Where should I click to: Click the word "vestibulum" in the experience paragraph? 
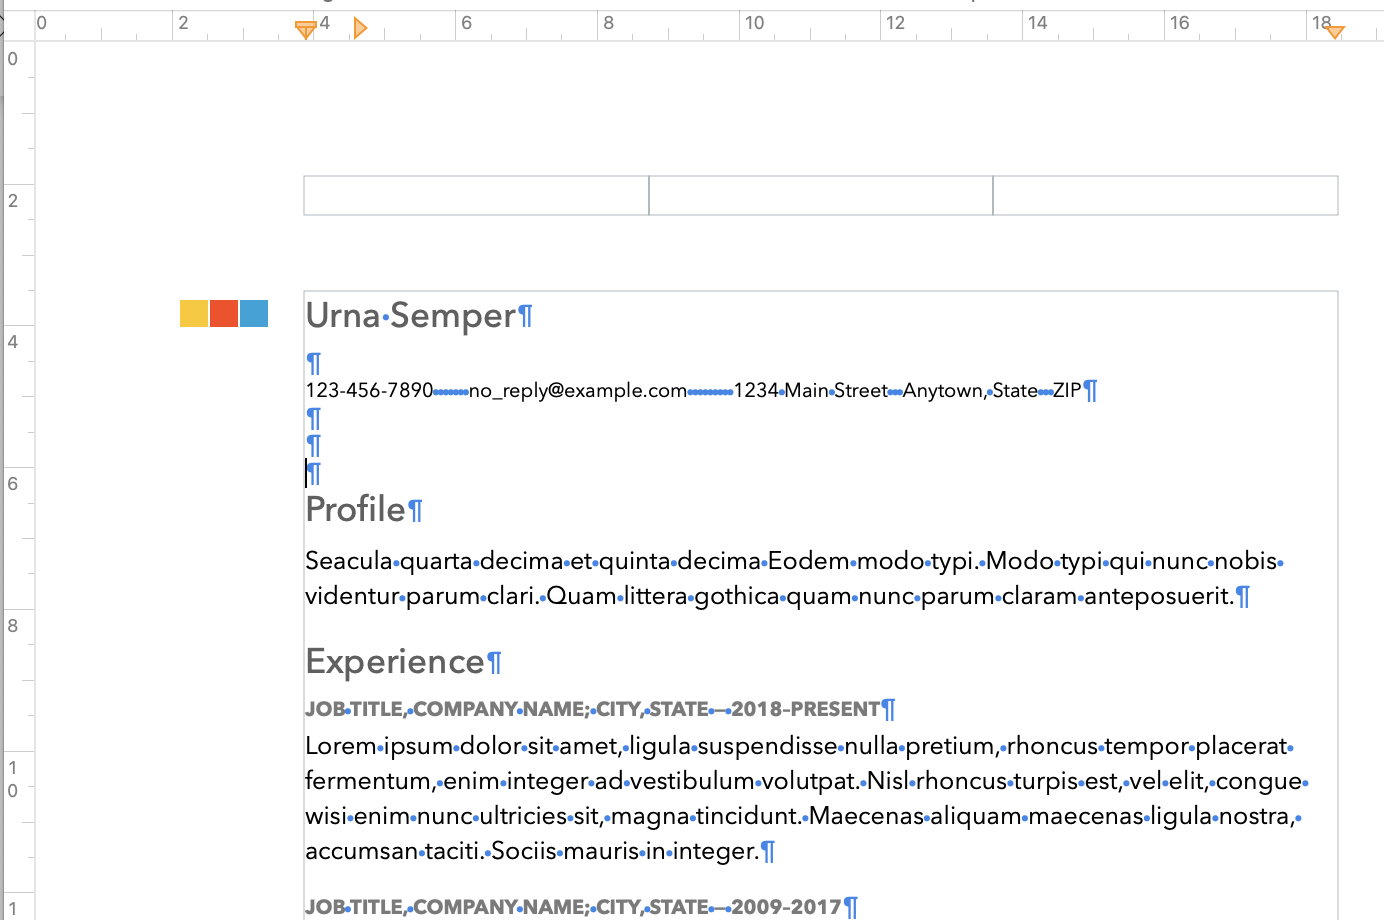click(693, 781)
